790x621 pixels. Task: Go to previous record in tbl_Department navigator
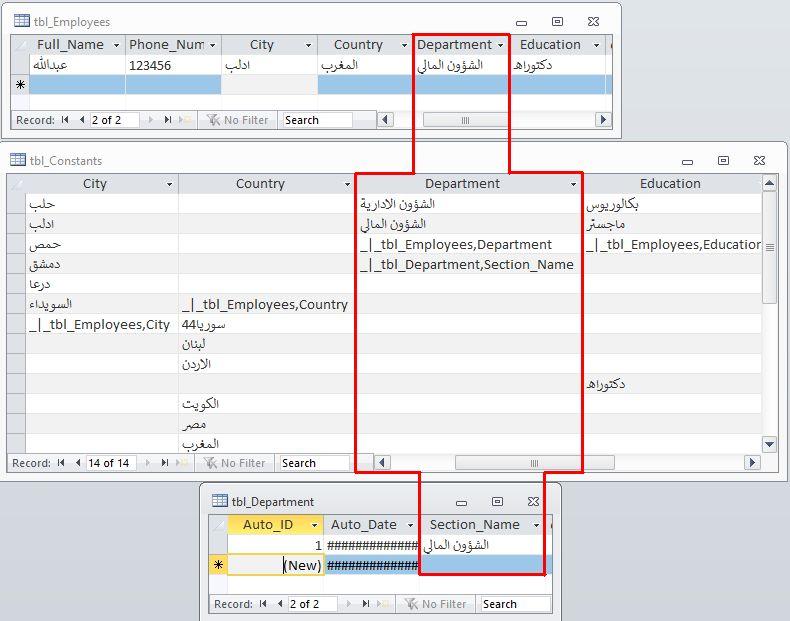279,604
